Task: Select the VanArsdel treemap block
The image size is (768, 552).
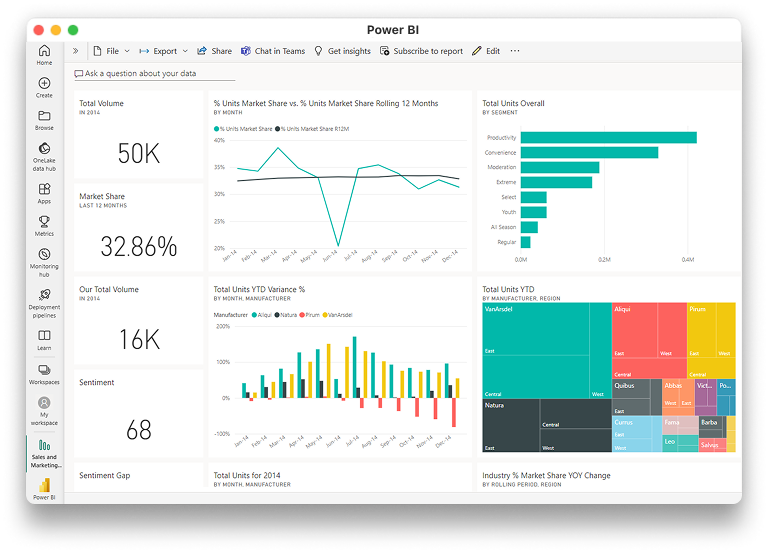Action: (547, 351)
